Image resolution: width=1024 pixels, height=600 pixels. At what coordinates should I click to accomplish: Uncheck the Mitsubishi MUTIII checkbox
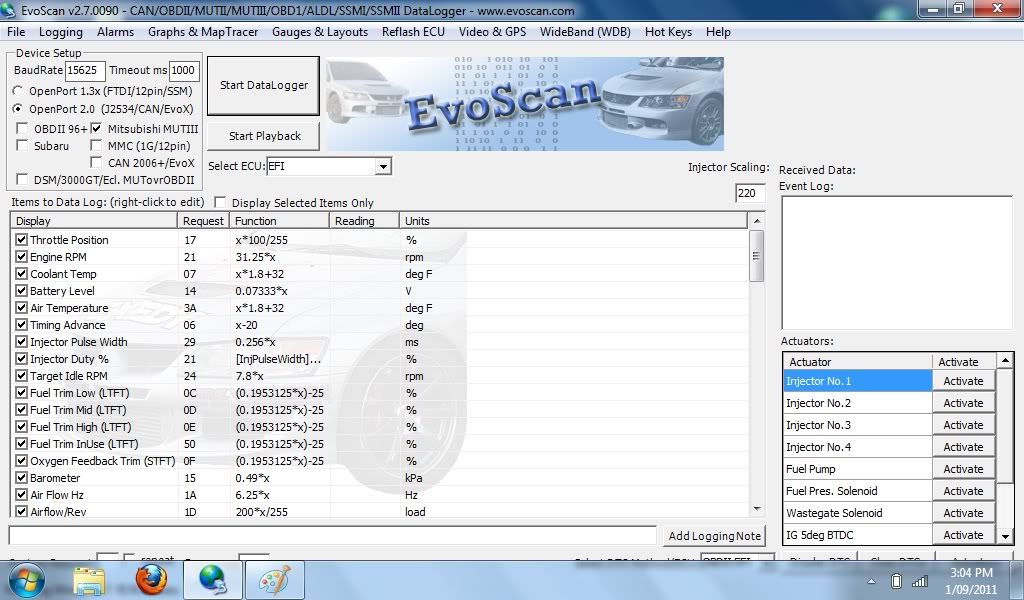[x=97, y=128]
